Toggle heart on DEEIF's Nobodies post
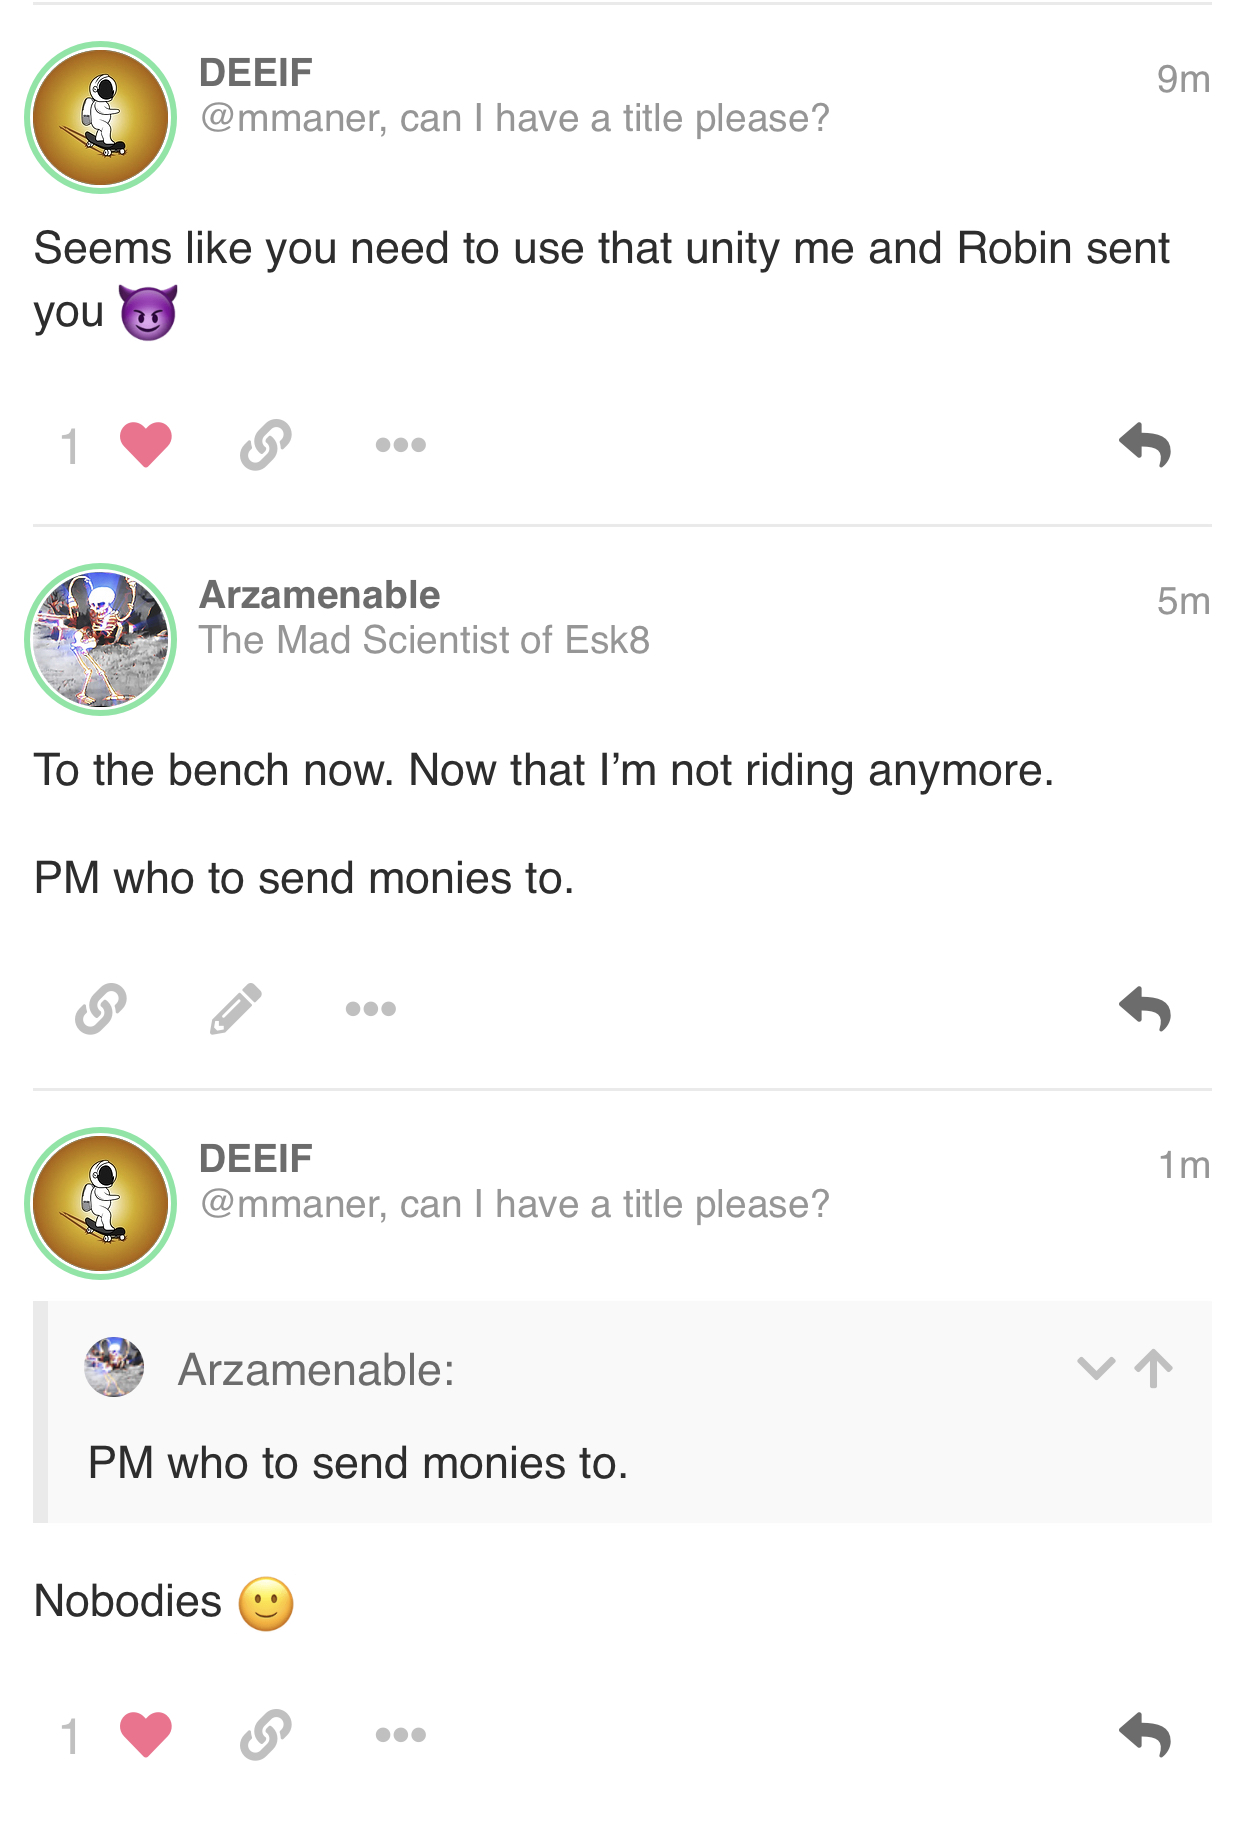Screen dimensions: 1242x1837 (x=146, y=1734)
